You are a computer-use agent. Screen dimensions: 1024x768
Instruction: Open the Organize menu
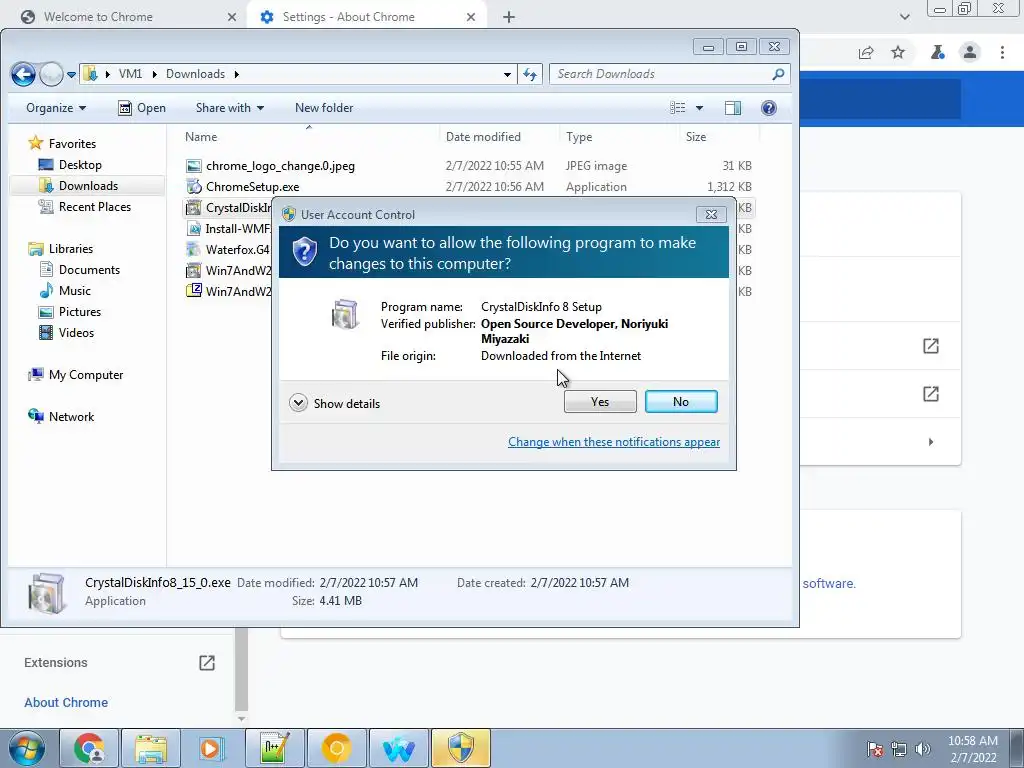[x=56, y=108]
